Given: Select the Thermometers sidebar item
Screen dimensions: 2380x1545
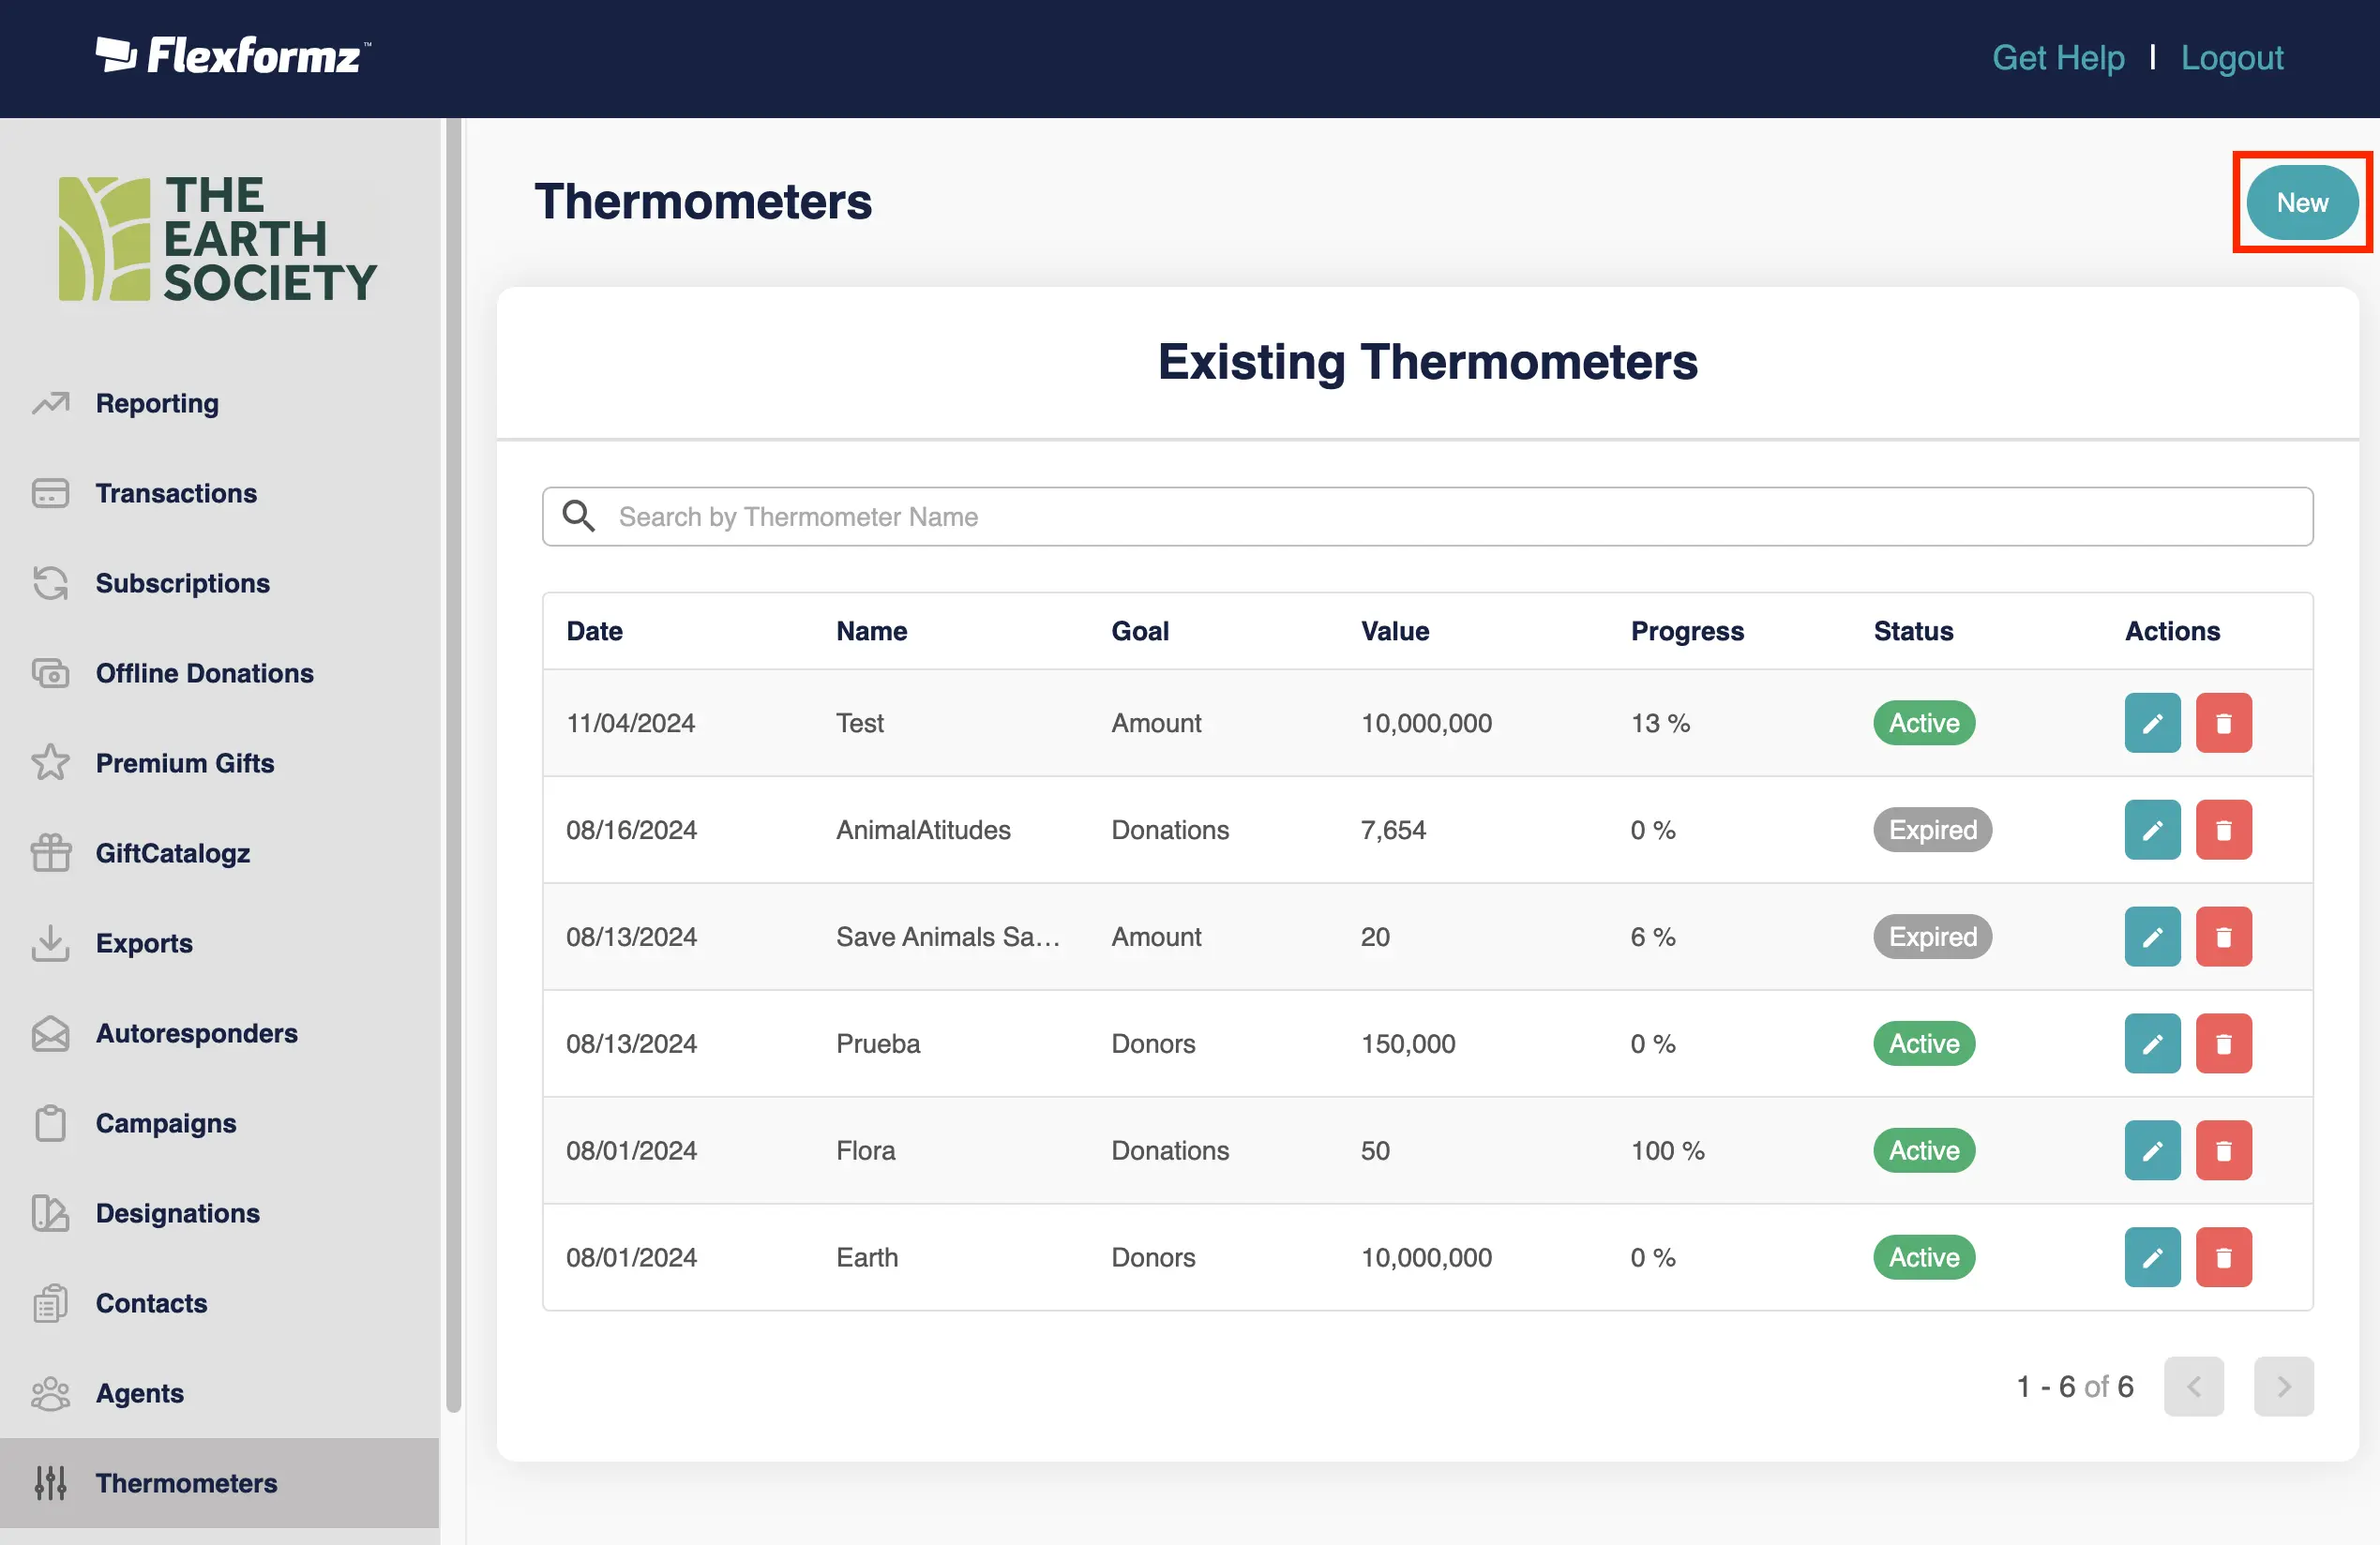Looking at the screenshot, I should [x=186, y=1482].
